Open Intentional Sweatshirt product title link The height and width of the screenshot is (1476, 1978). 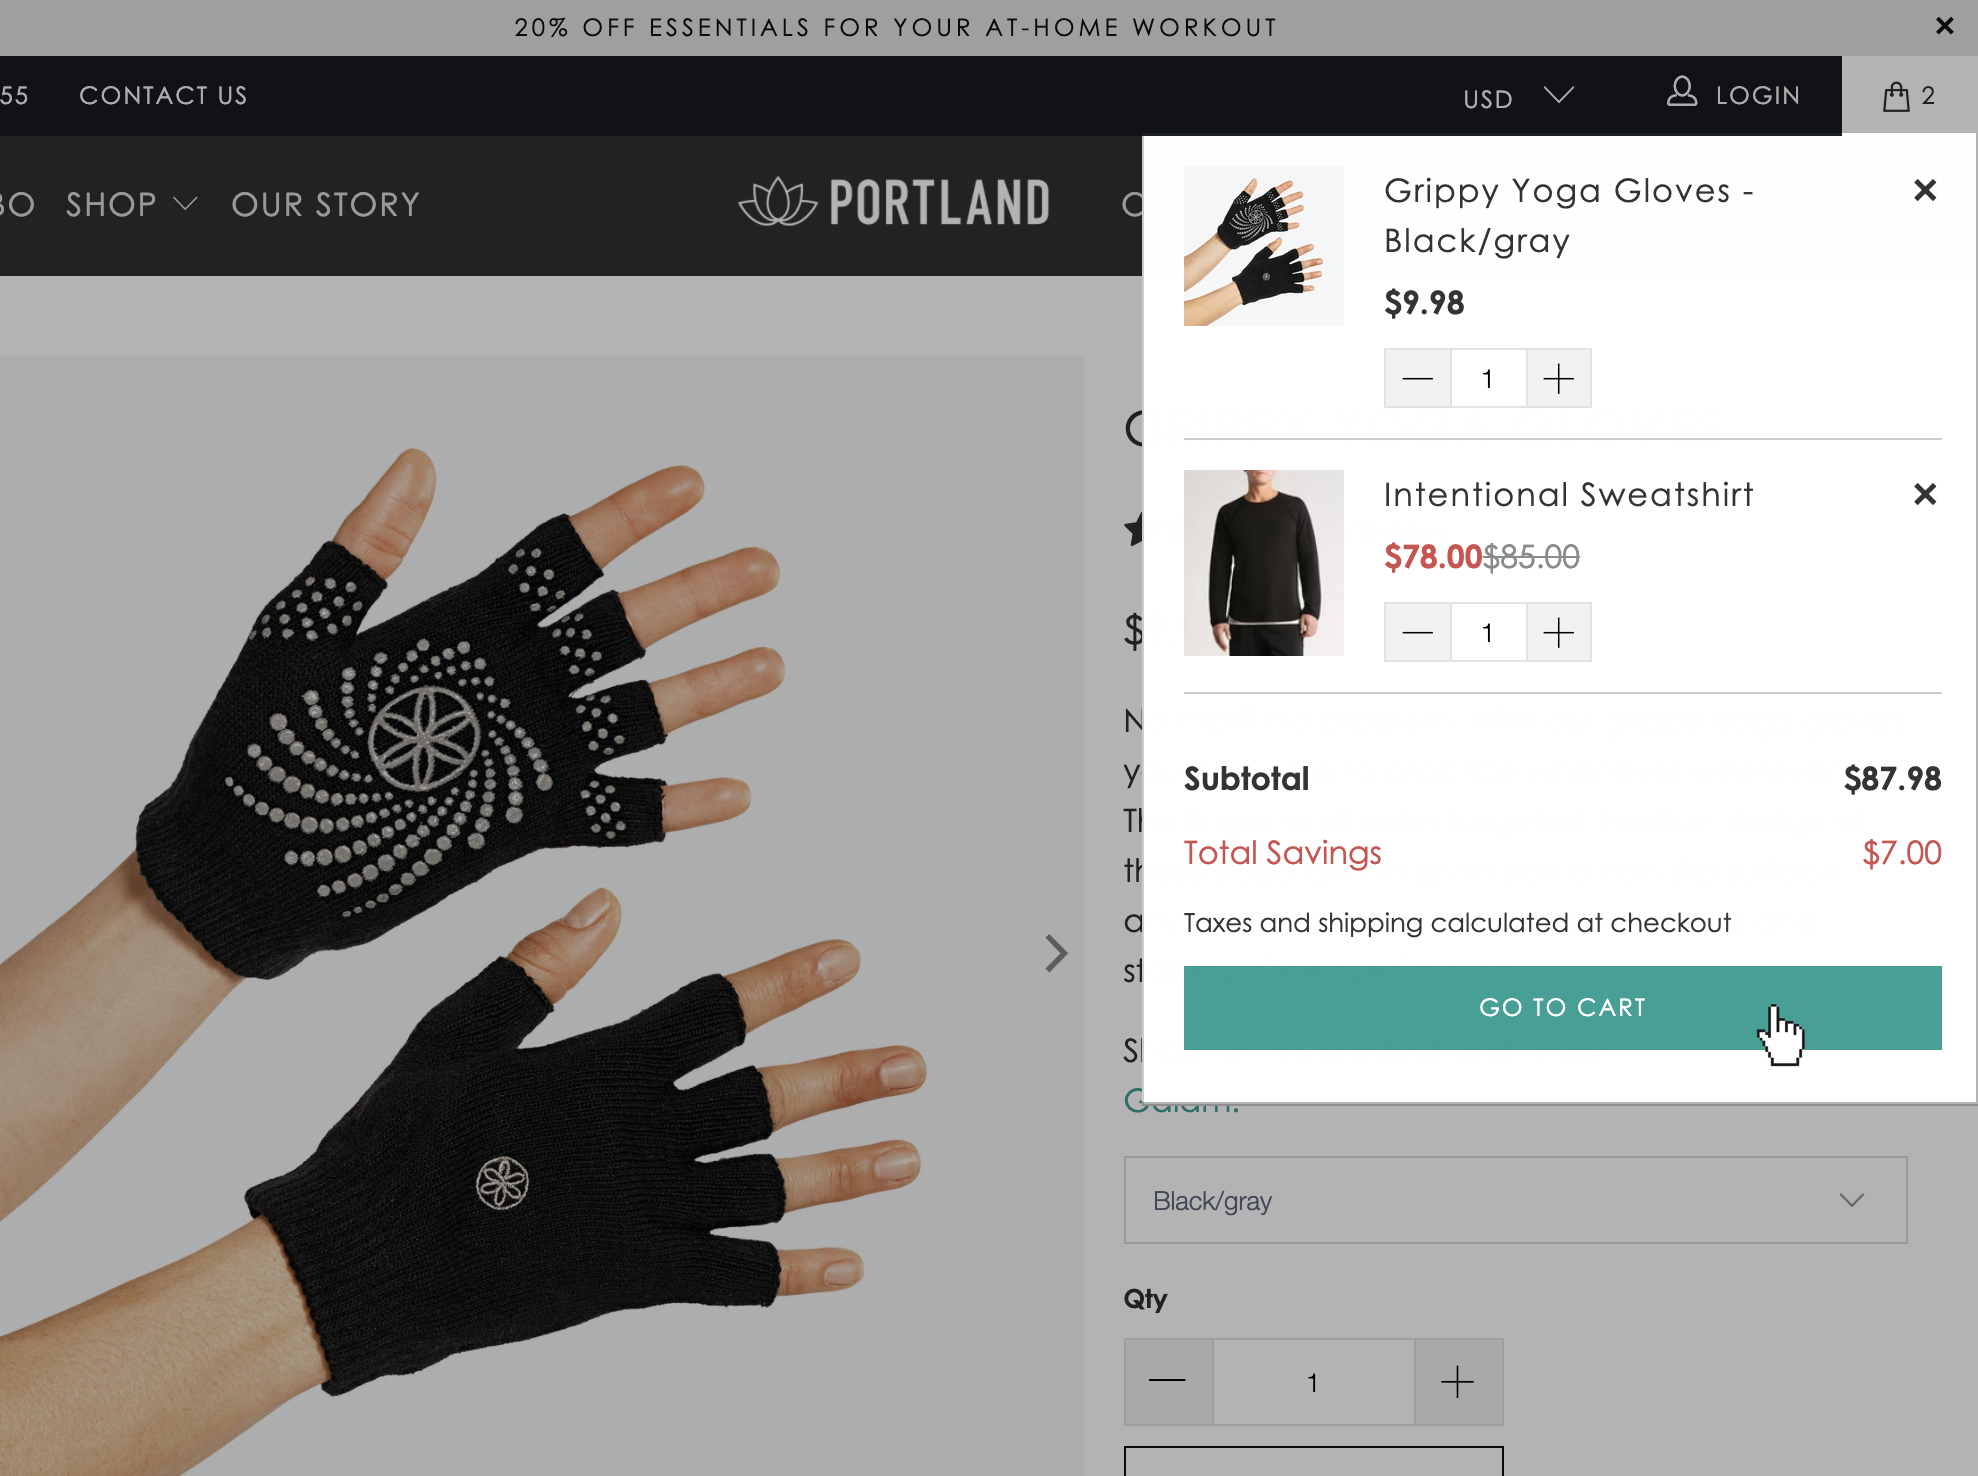(x=1568, y=495)
